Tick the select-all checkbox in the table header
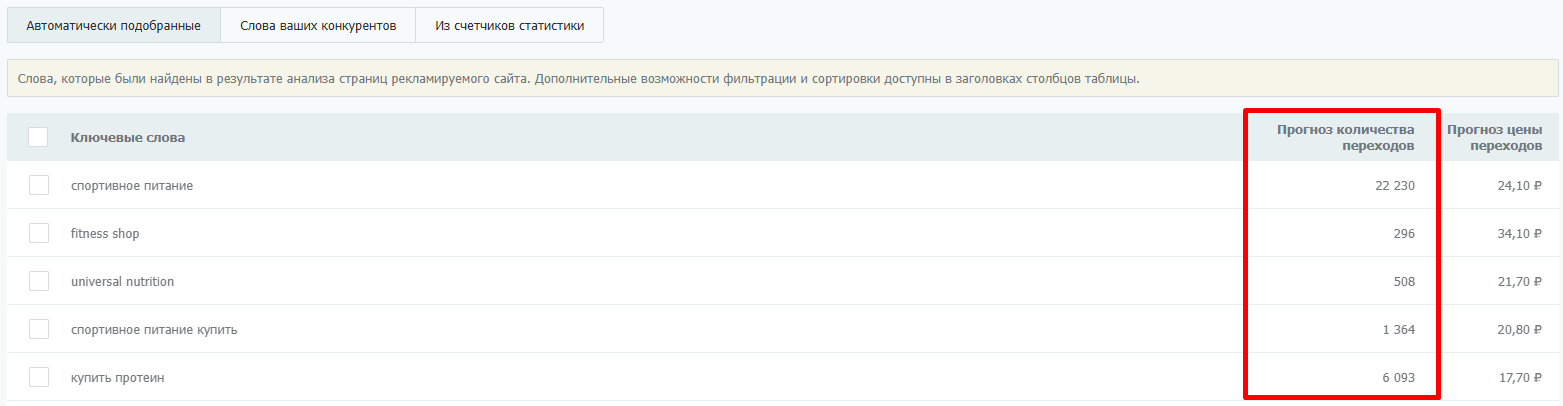1563x406 pixels. 38,137
